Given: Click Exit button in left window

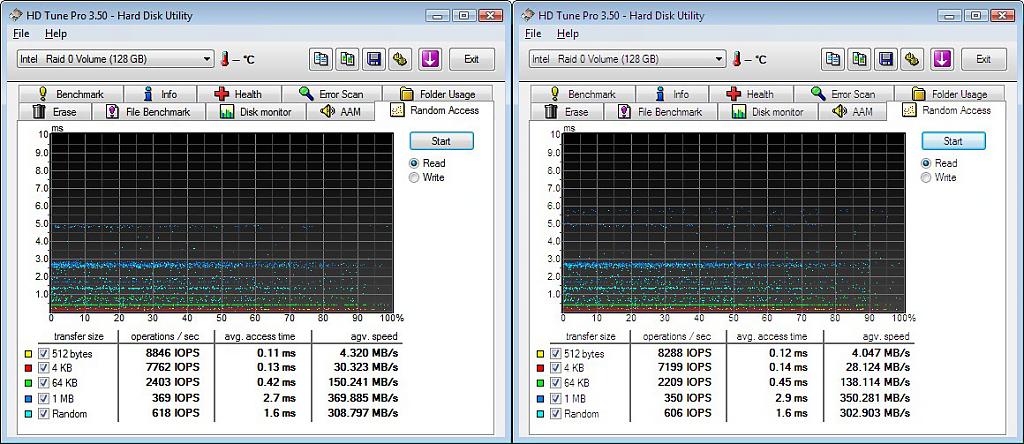Looking at the screenshot, I should (x=472, y=59).
